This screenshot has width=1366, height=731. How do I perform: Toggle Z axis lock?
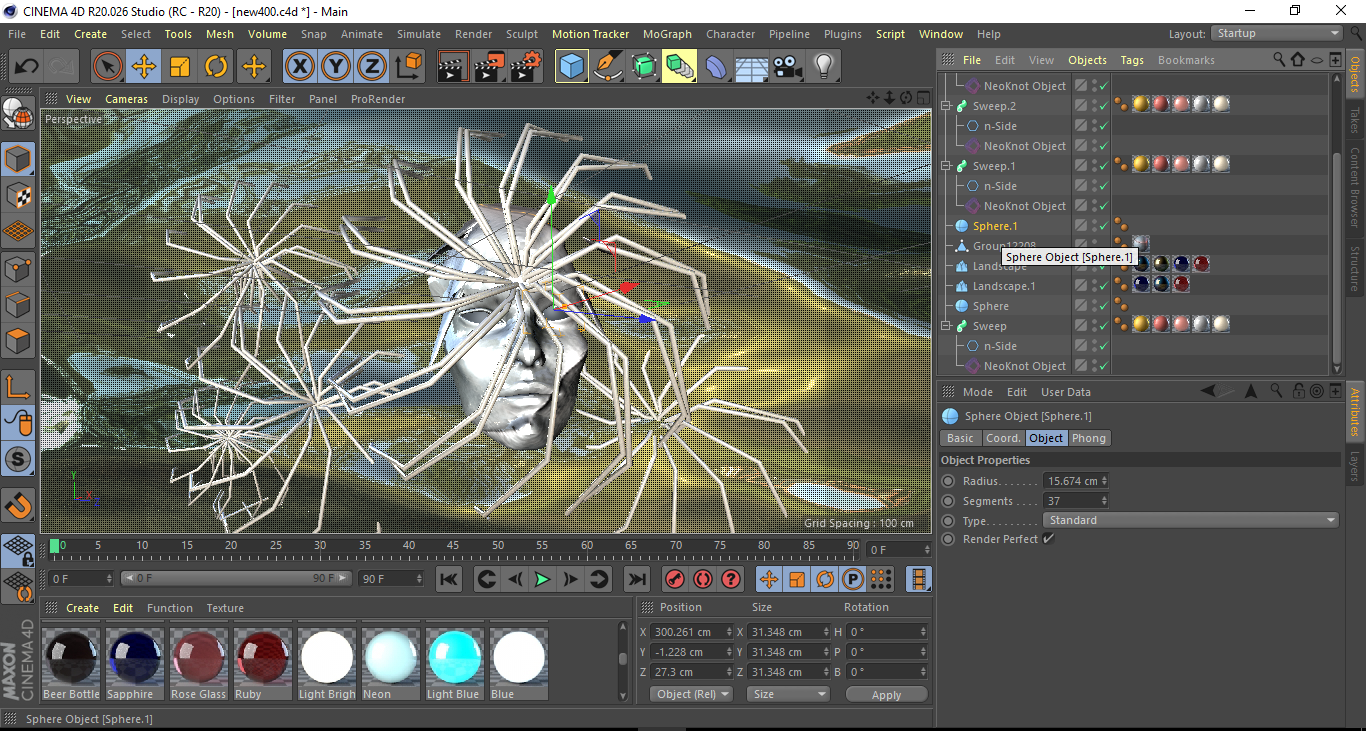(x=372, y=67)
